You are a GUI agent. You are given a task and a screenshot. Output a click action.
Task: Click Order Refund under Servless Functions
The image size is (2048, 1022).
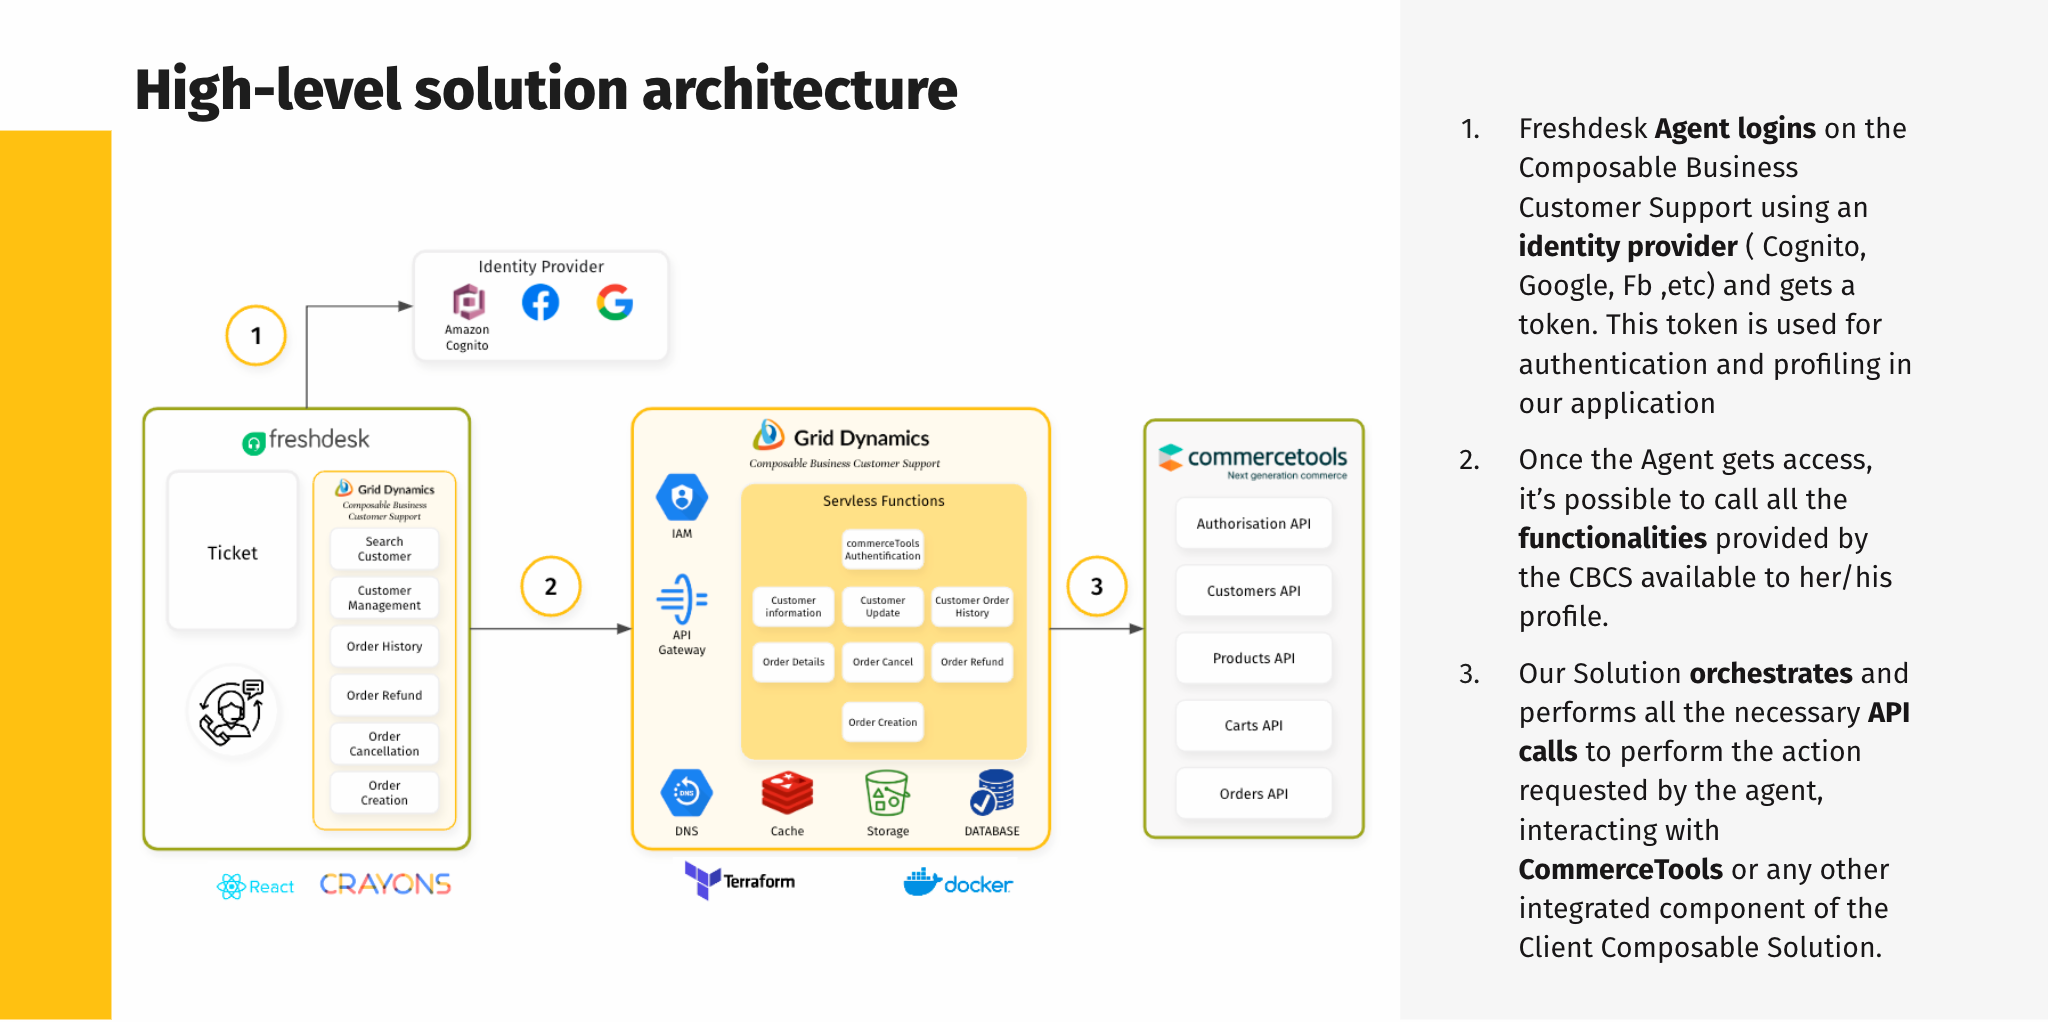pos(972,662)
